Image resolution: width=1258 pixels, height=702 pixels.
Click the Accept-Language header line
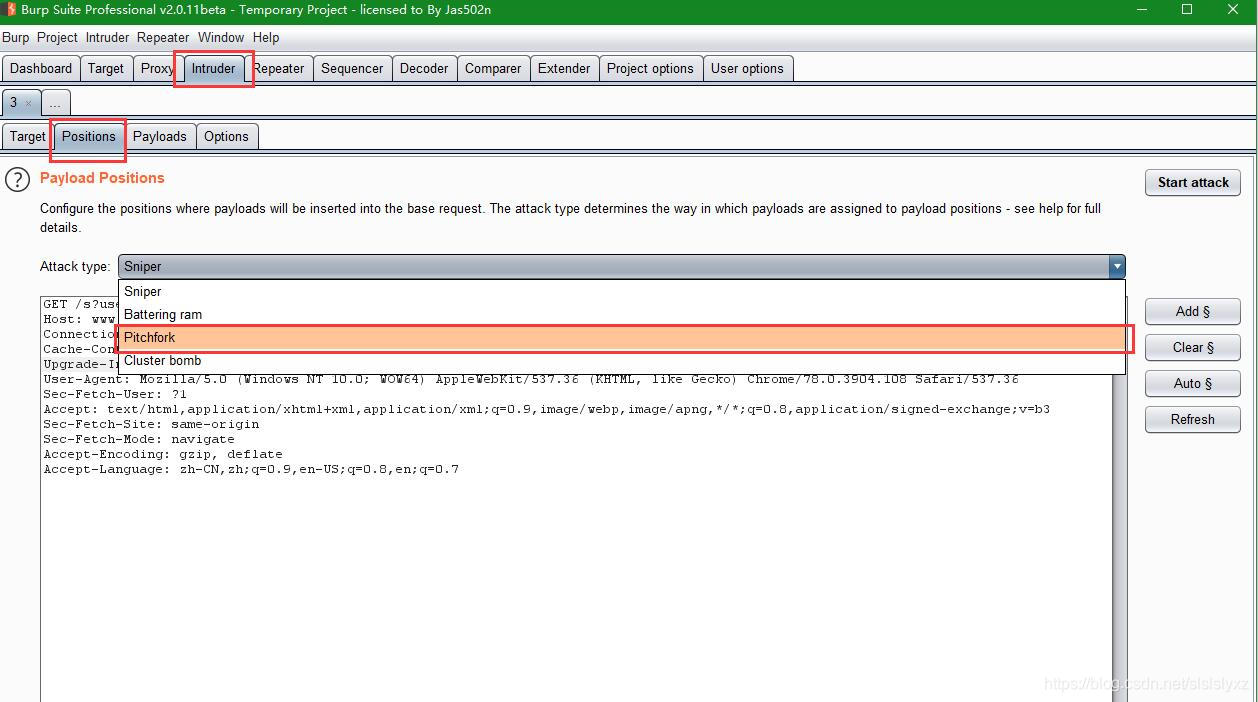coord(251,469)
